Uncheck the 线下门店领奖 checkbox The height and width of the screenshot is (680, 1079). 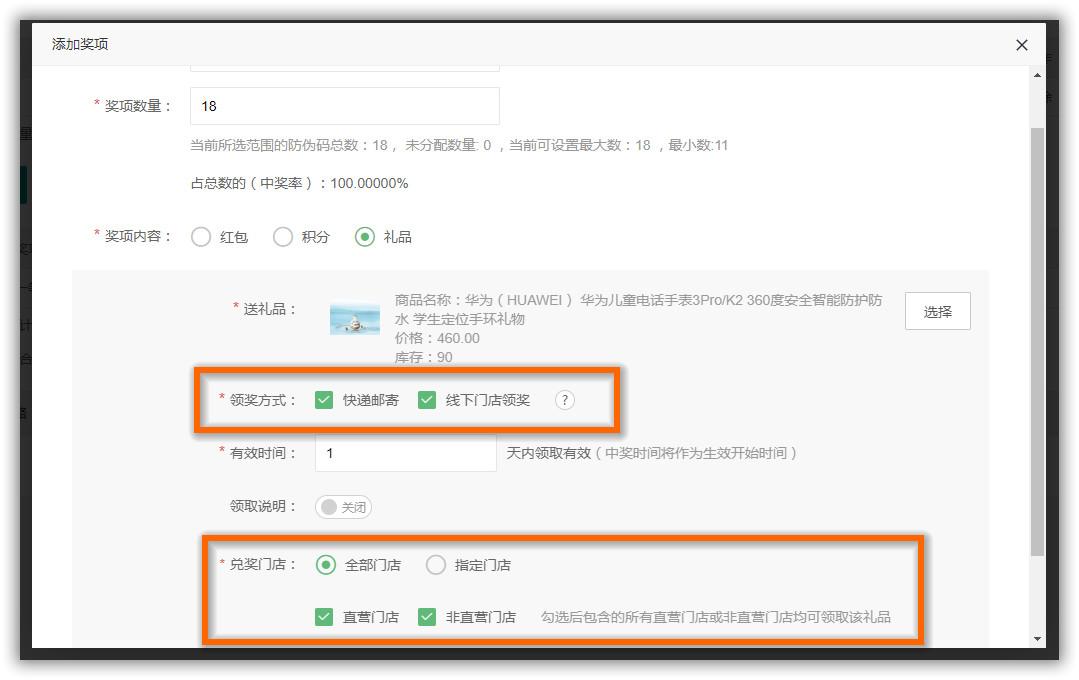click(x=427, y=400)
